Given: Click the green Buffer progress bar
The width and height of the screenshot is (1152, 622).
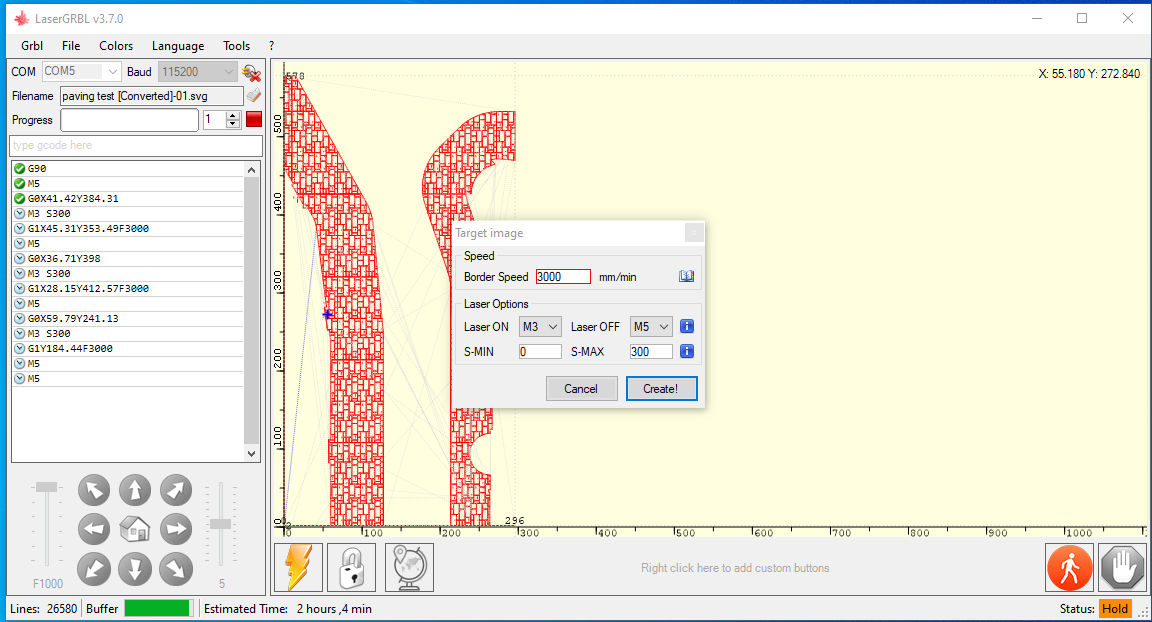Looking at the screenshot, I should [159, 609].
